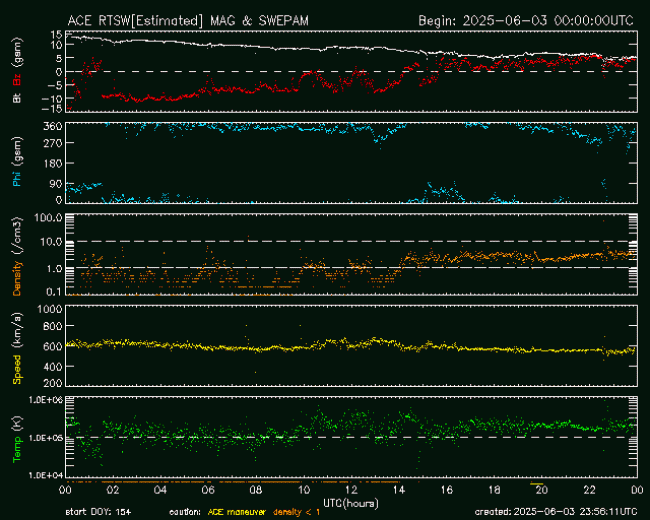Click the cyan 'Phi (gsm)' axis label
This screenshot has width=650, height=520.
click(x=17, y=162)
